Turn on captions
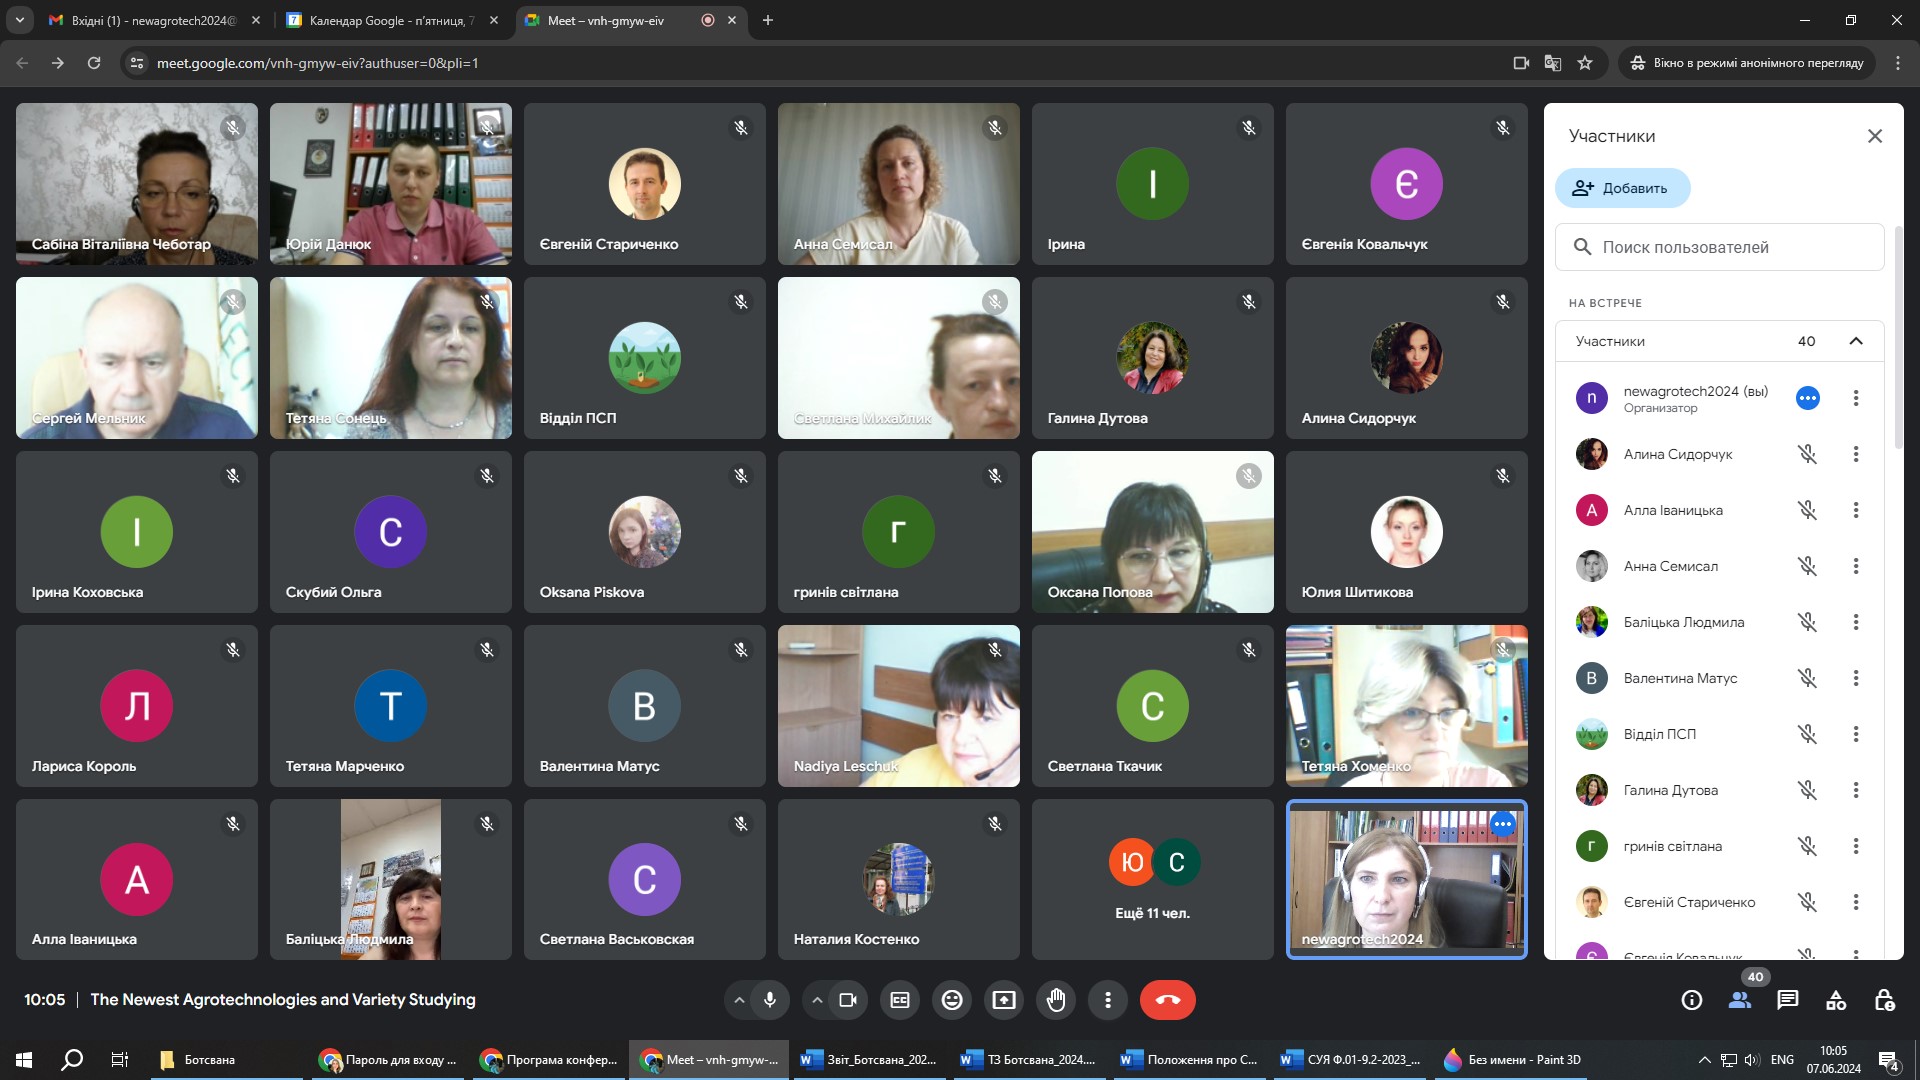The image size is (1920, 1080). 900,1000
